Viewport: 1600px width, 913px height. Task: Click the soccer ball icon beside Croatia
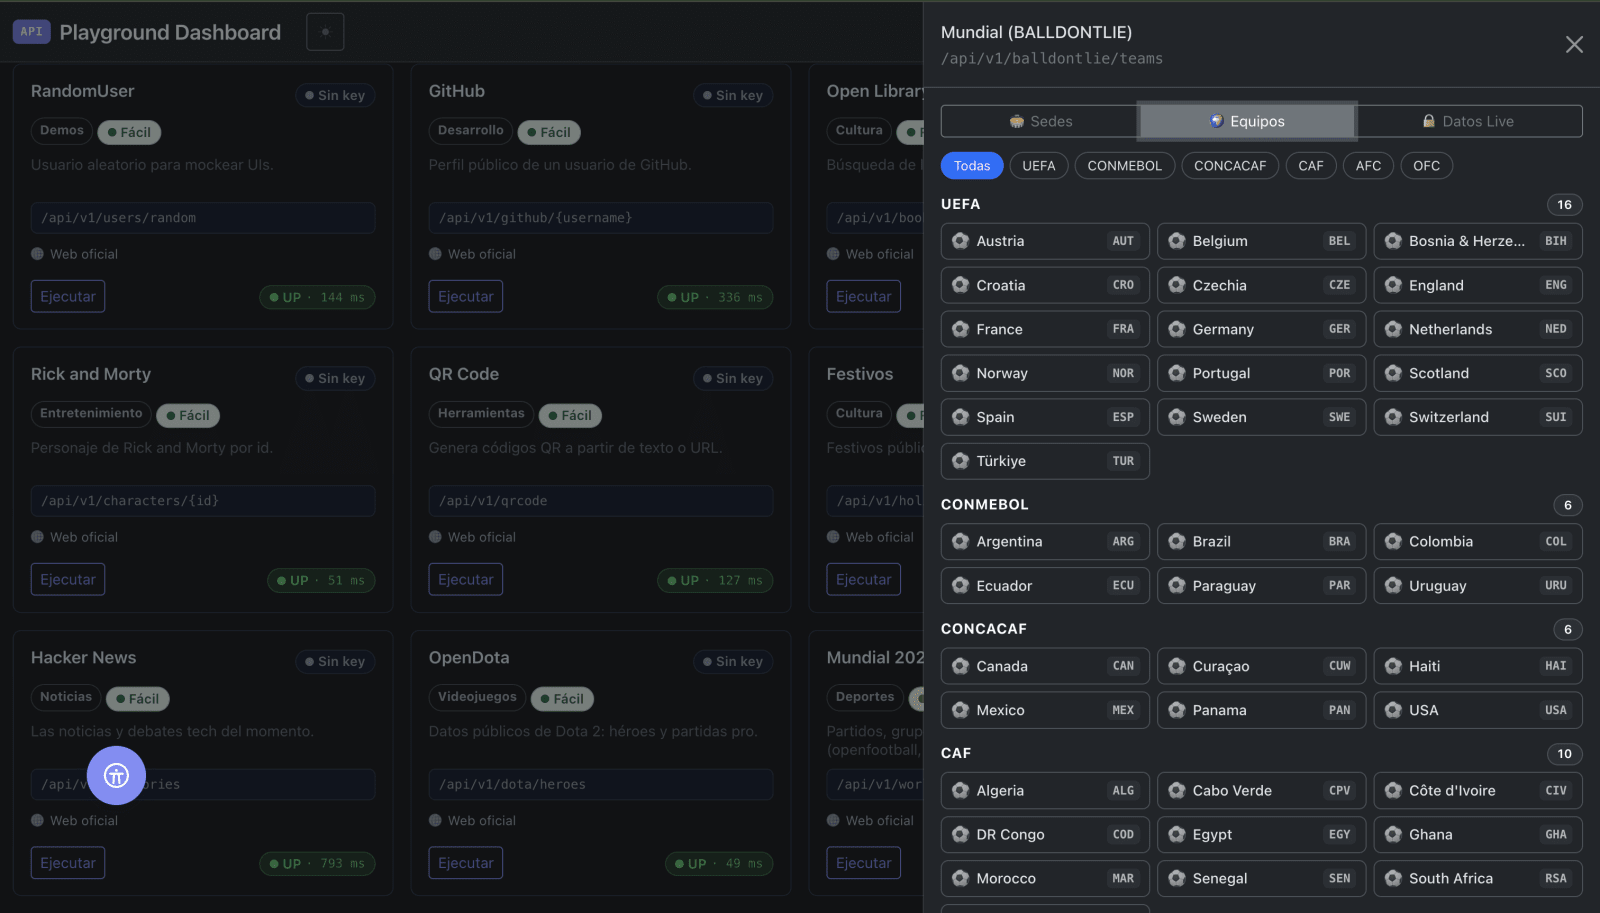point(960,285)
